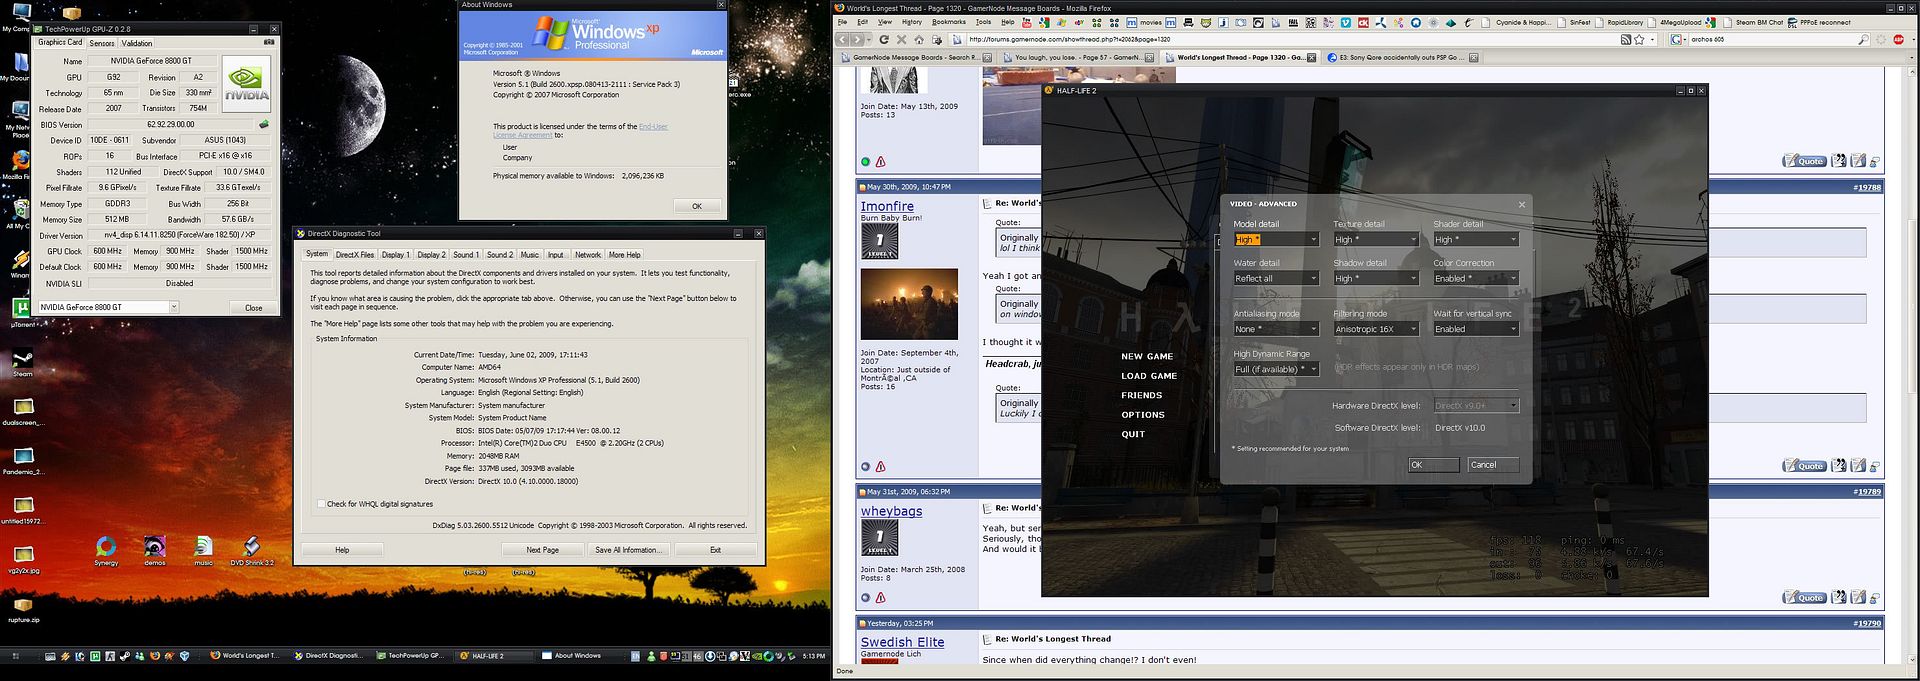Screen dimensions: 1920x681
Task: Open the Filtering mode dropdown
Action: tap(1376, 329)
